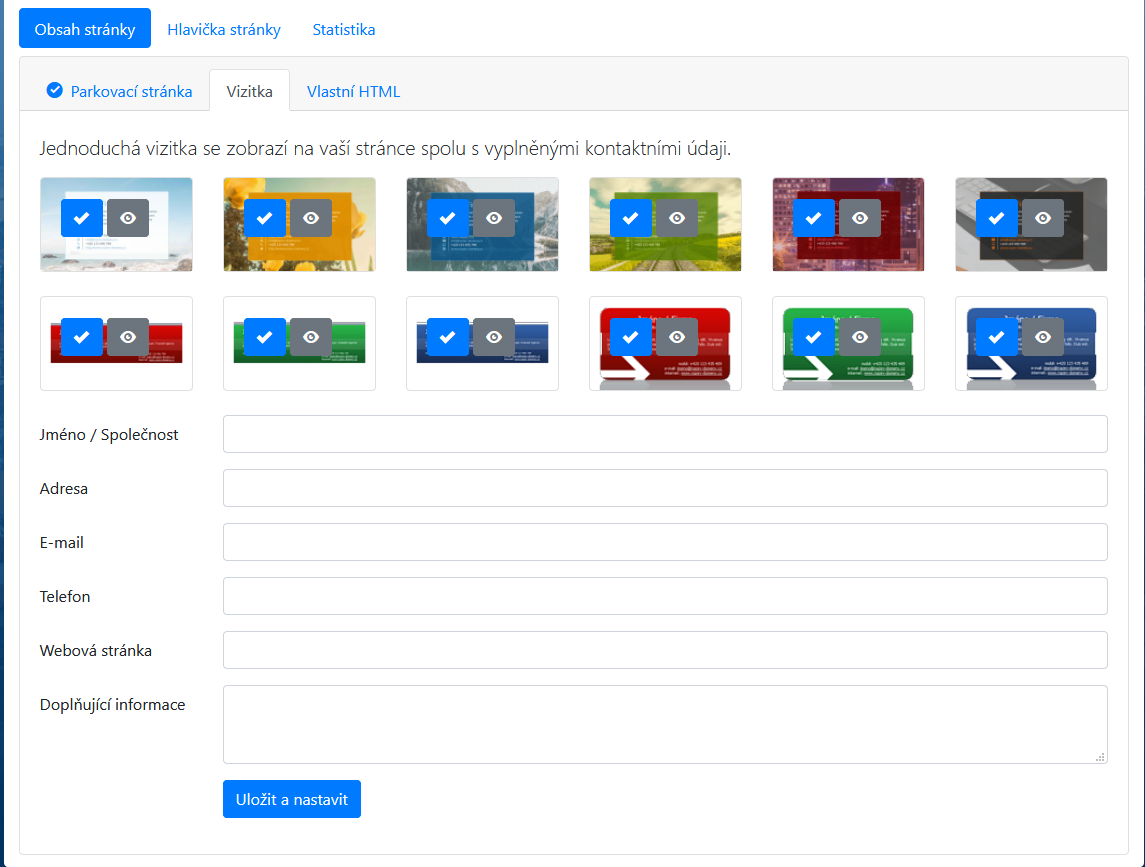Open the Hlavička stránky section
Screen dimensions: 1145x867
224,29
